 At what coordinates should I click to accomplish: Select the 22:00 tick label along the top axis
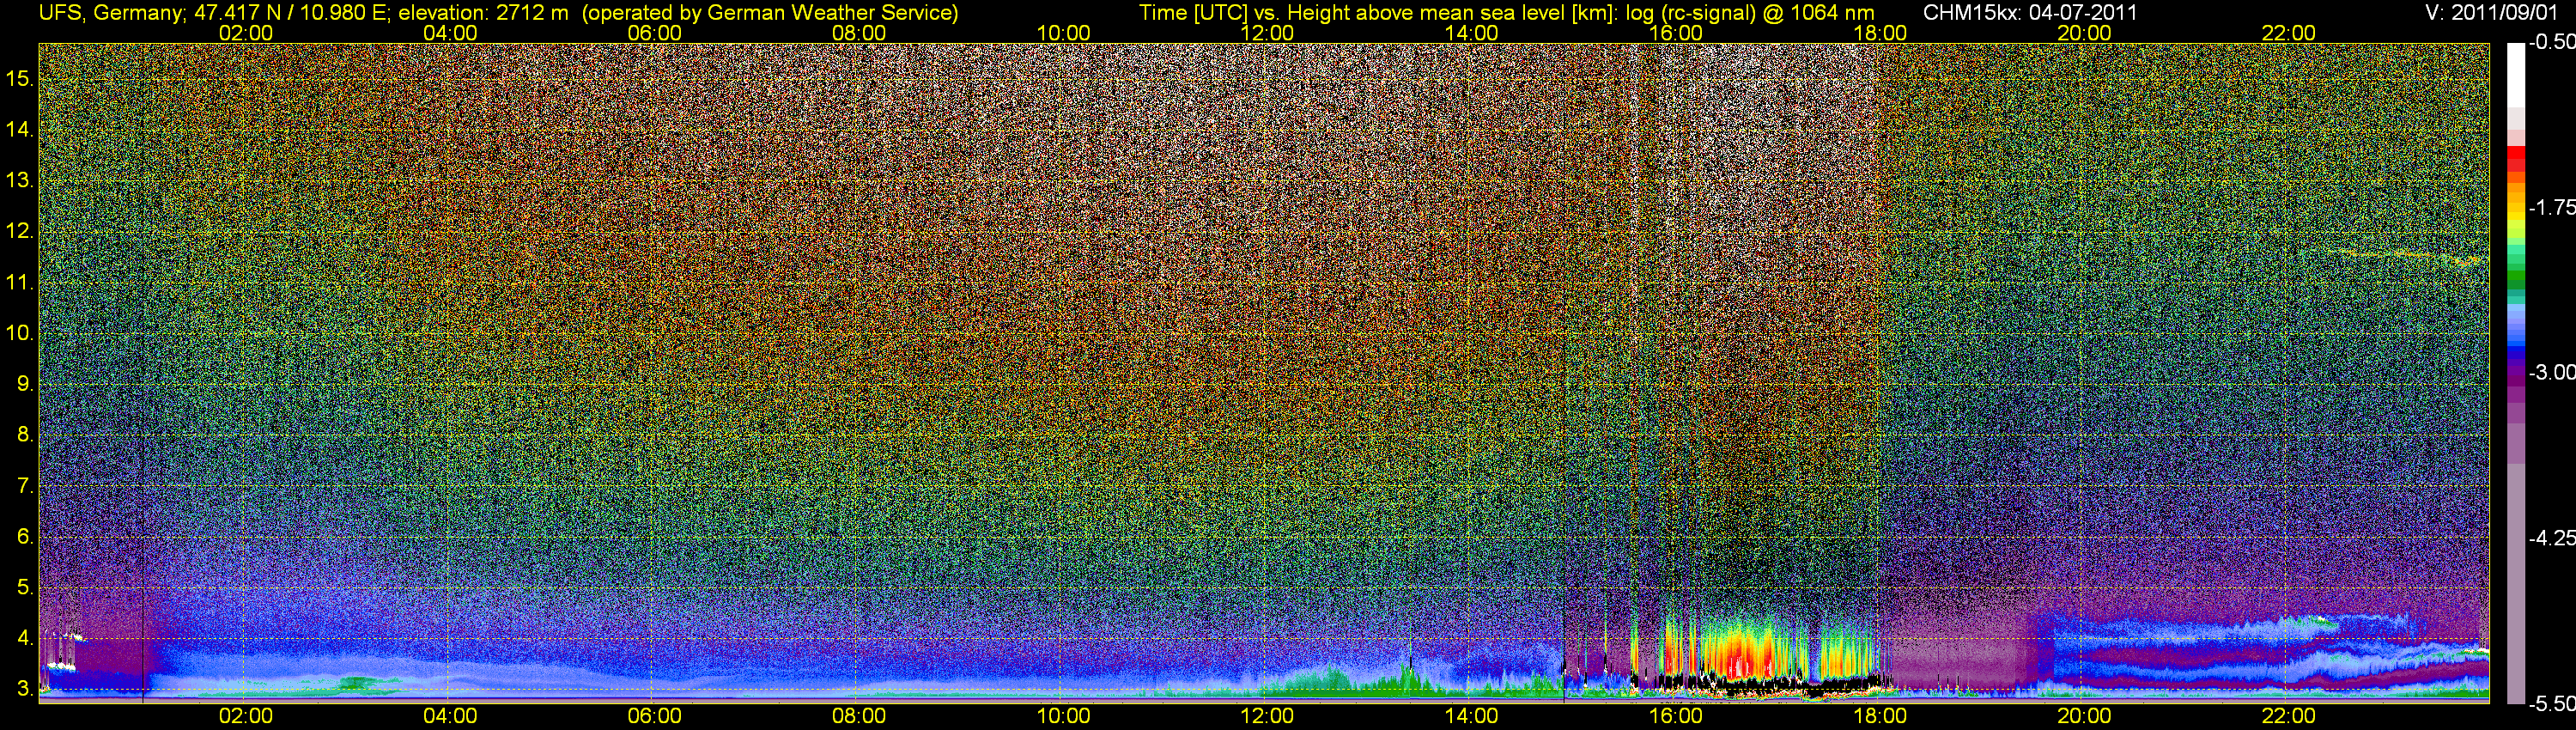[x=2288, y=33]
